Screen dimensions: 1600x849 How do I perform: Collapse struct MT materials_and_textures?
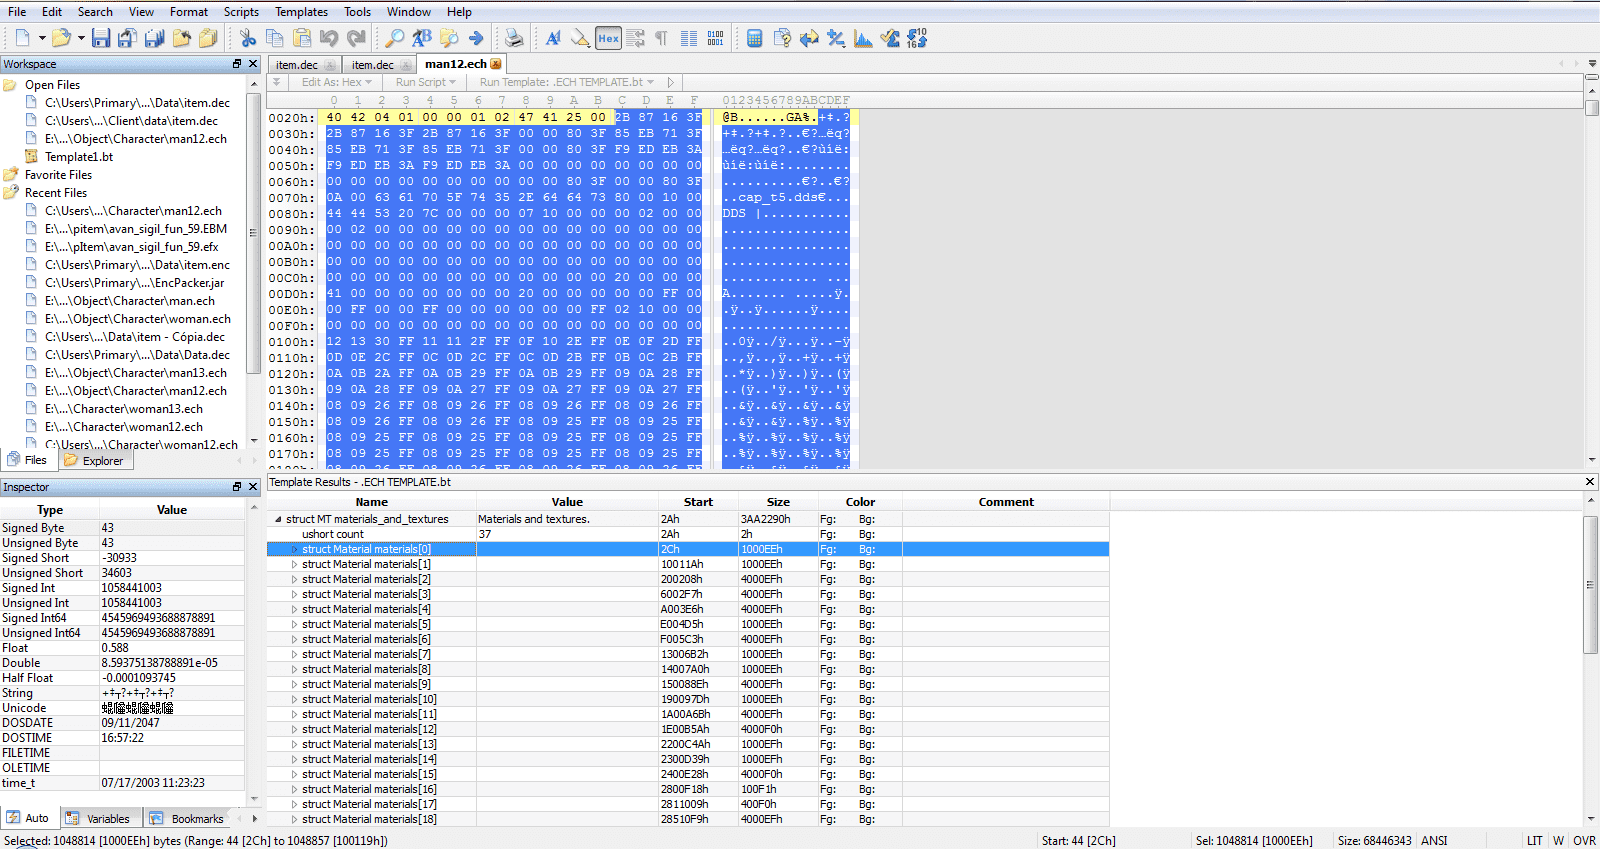[278, 519]
